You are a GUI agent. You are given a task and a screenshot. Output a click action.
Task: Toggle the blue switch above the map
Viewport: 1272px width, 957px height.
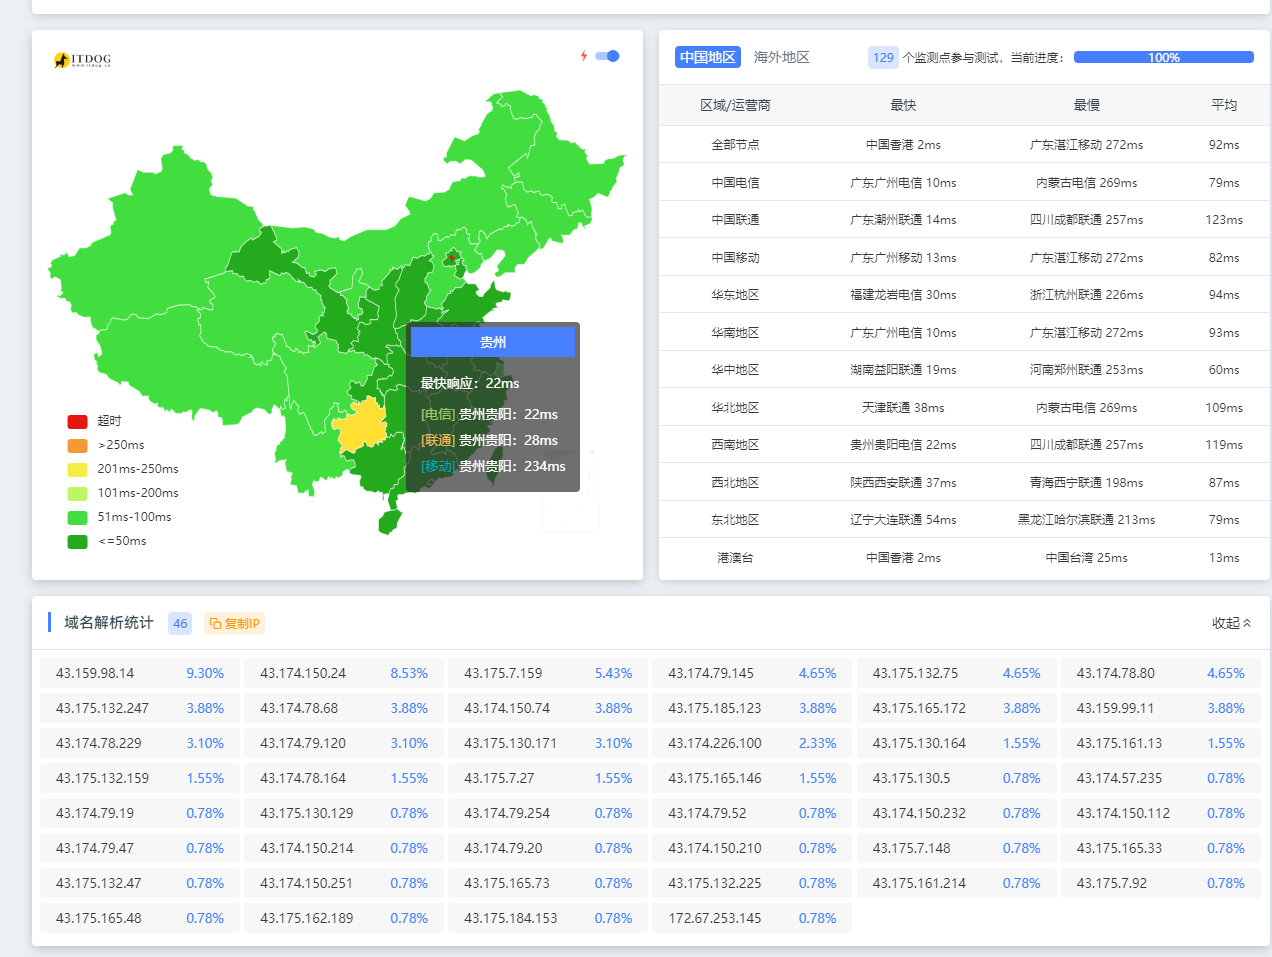point(607,56)
